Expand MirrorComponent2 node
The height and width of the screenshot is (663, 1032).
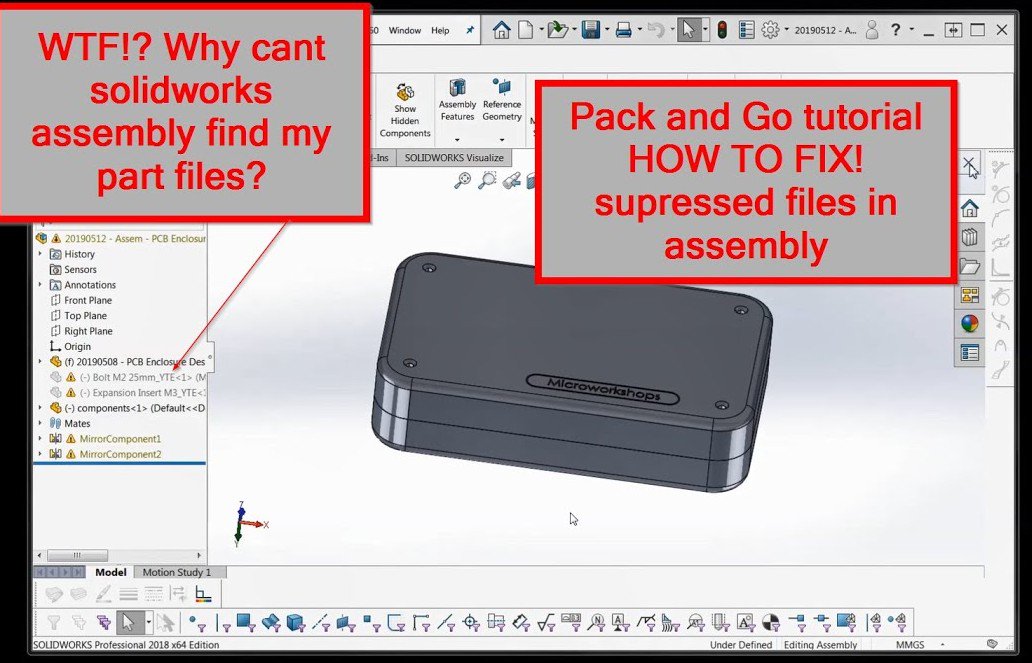click(x=40, y=454)
